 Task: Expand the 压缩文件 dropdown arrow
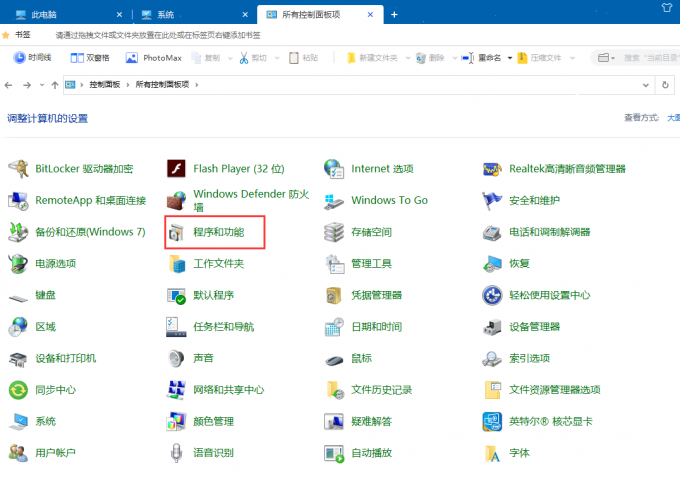(572, 58)
